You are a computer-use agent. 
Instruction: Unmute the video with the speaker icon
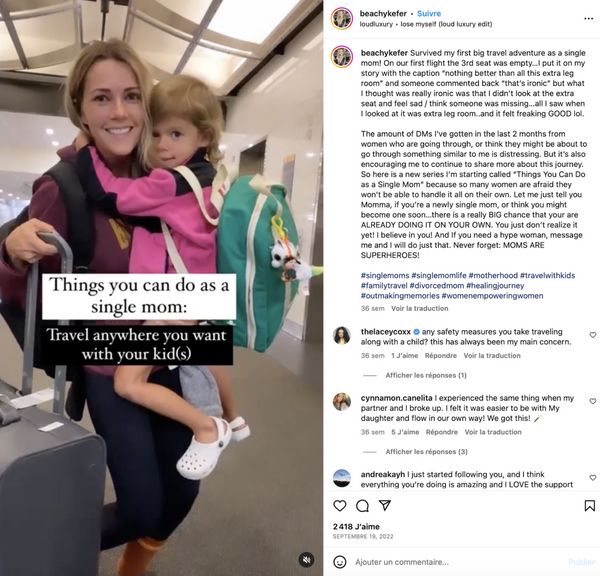tap(306, 560)
